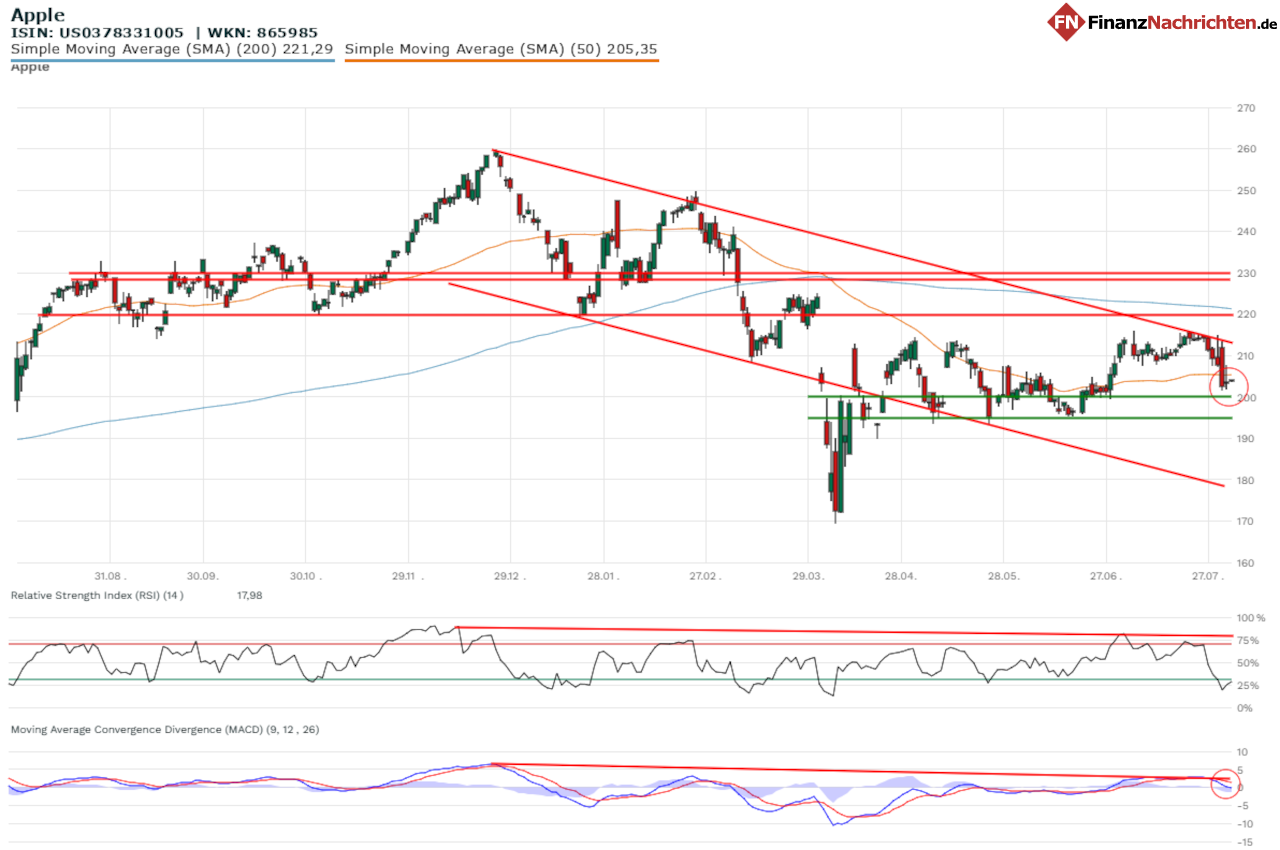This screenshot has height=850, width=1280.
Task: Toggle the SMA (50) 205,35 legend entry
Action: [x=500, y=48]
